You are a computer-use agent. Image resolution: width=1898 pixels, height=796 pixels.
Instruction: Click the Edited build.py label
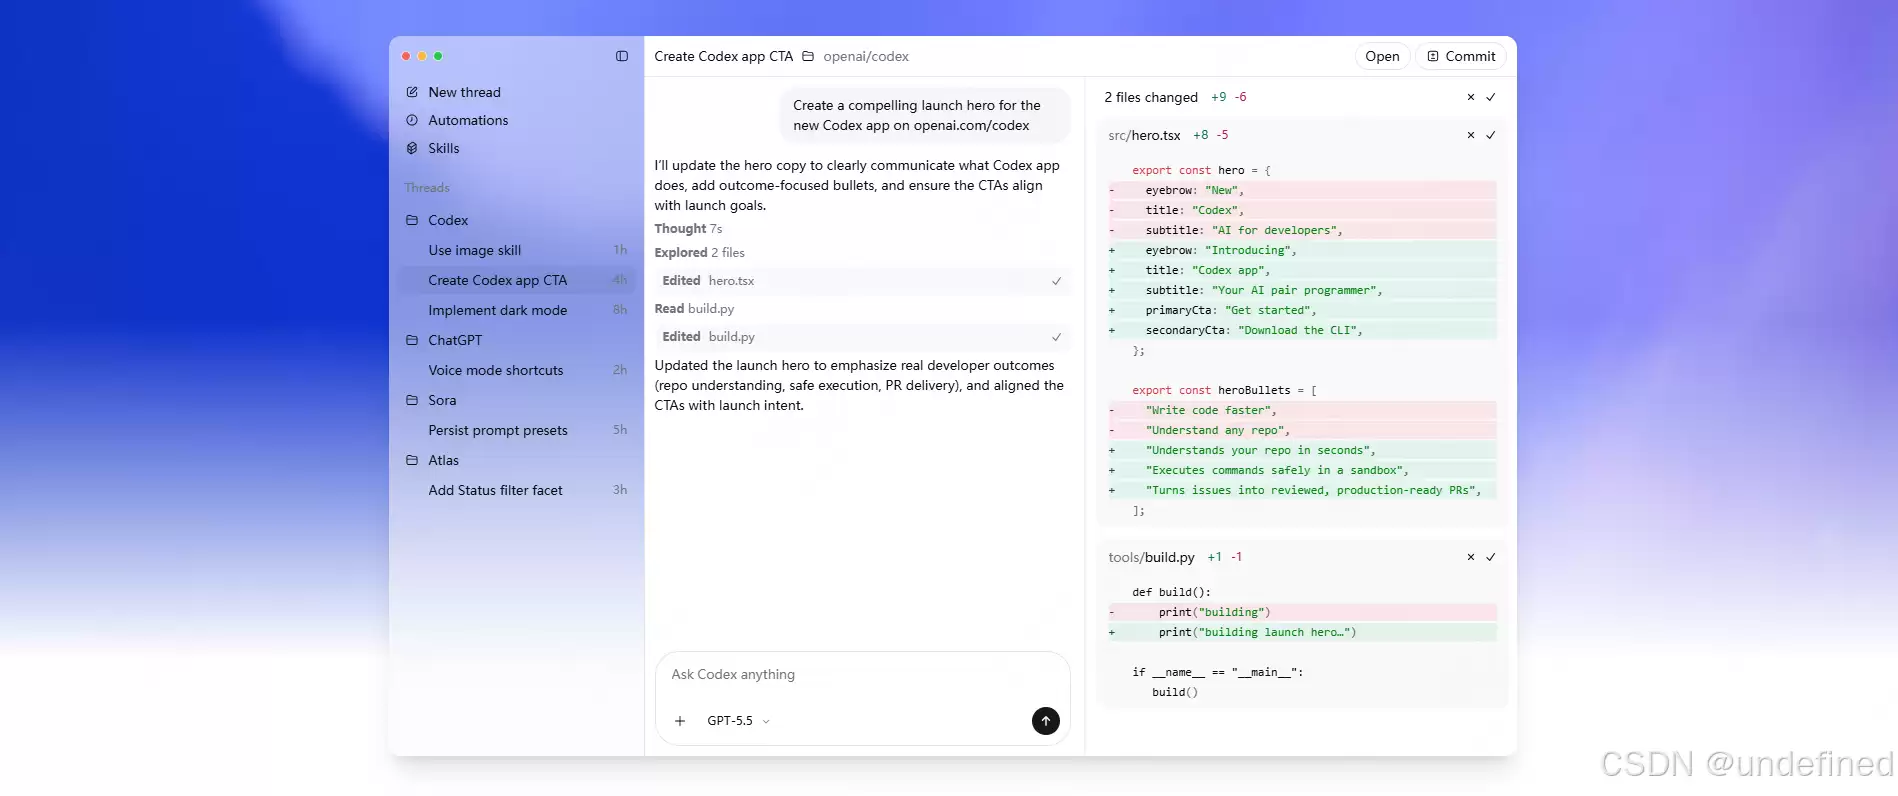tap(708, 337)
